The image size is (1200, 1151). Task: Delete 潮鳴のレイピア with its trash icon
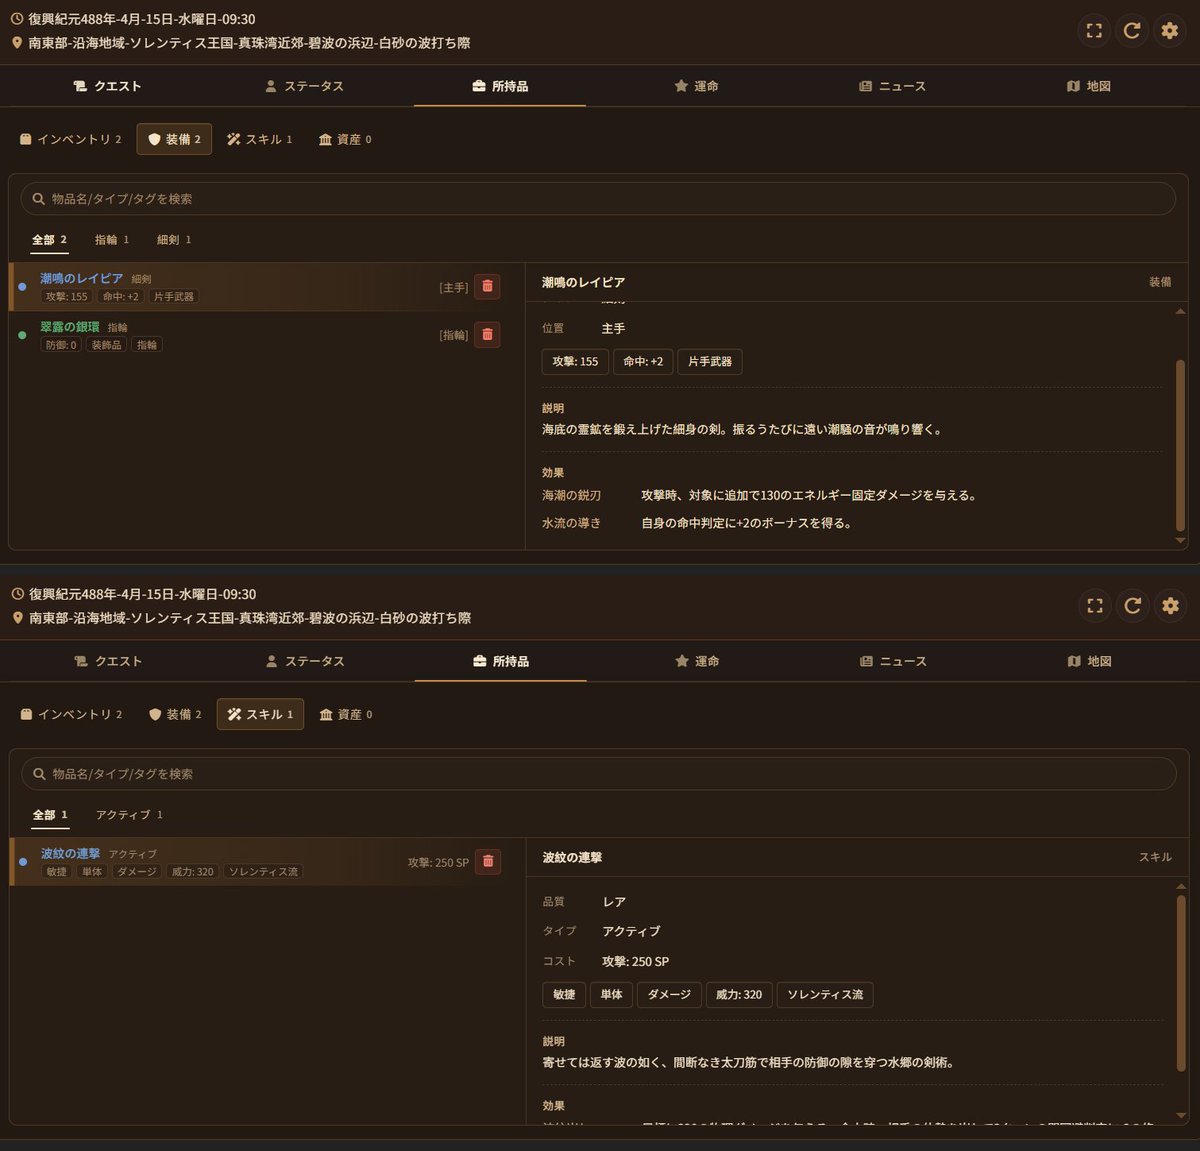[x=487, y=286]
